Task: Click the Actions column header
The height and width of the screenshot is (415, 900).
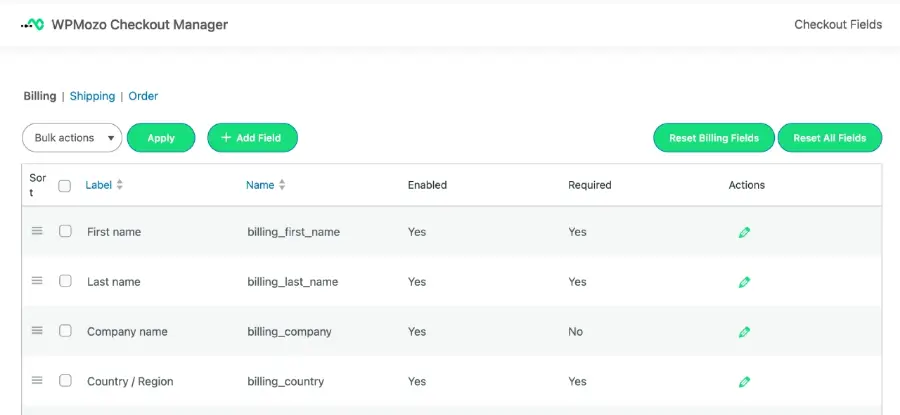Action: [747, 185]
